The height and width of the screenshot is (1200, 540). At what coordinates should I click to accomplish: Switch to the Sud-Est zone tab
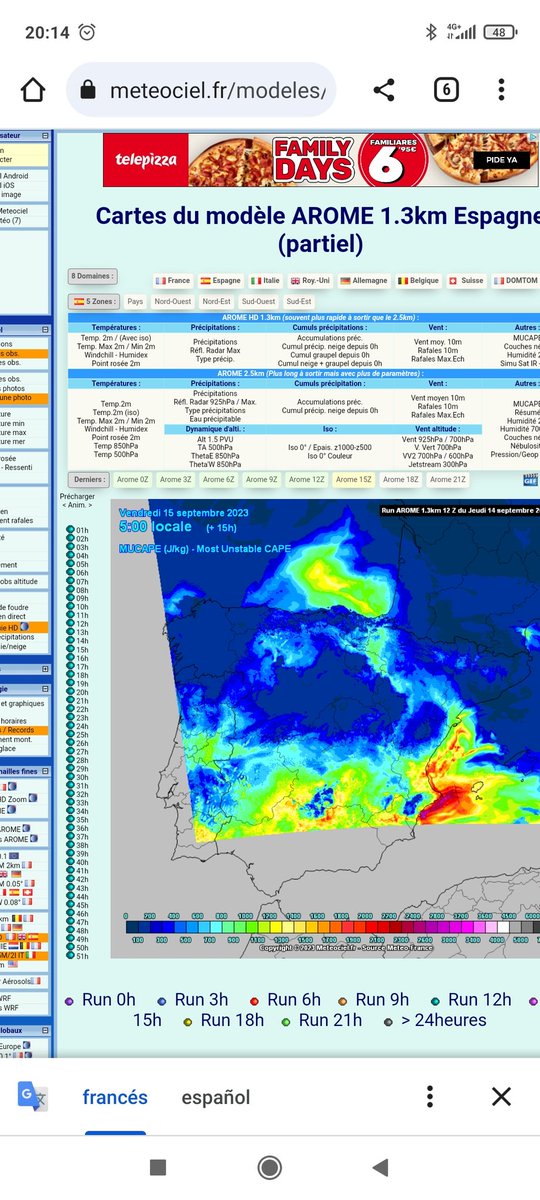pos(298,301)
